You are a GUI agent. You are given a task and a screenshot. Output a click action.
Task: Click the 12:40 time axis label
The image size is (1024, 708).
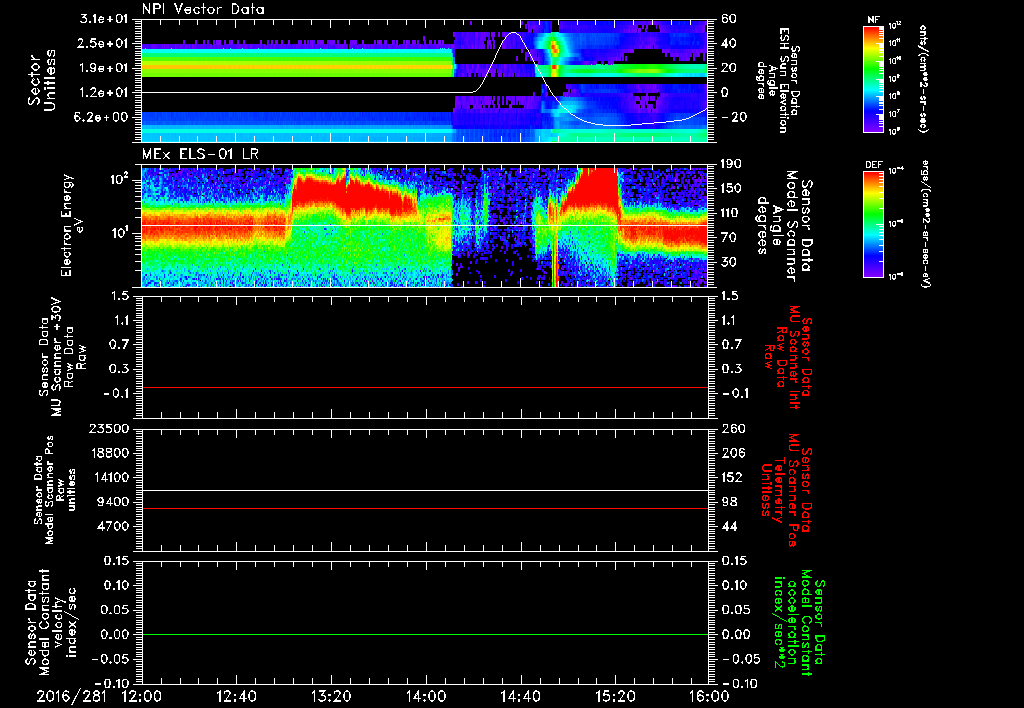[x=236, y=696]
